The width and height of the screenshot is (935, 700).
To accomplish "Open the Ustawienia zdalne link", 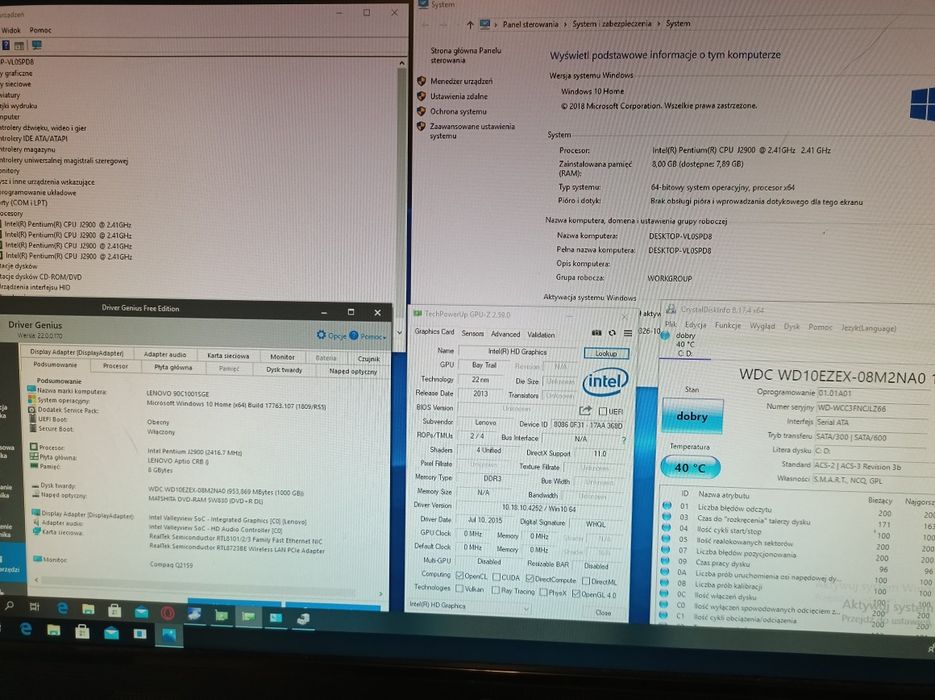I will (459, 96).
